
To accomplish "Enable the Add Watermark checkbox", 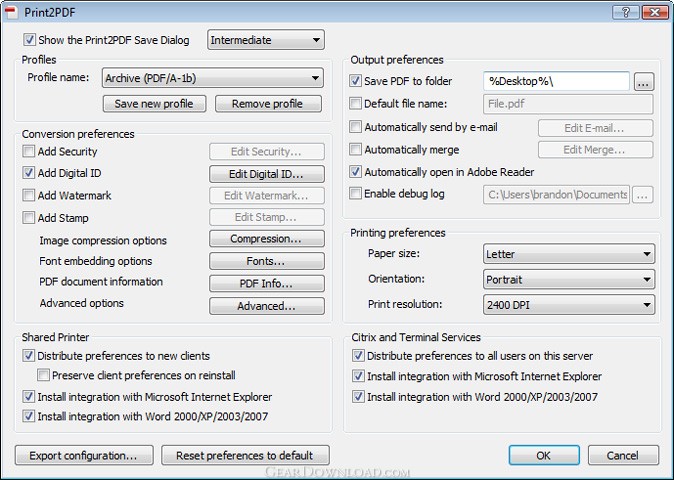I will 29,195.
